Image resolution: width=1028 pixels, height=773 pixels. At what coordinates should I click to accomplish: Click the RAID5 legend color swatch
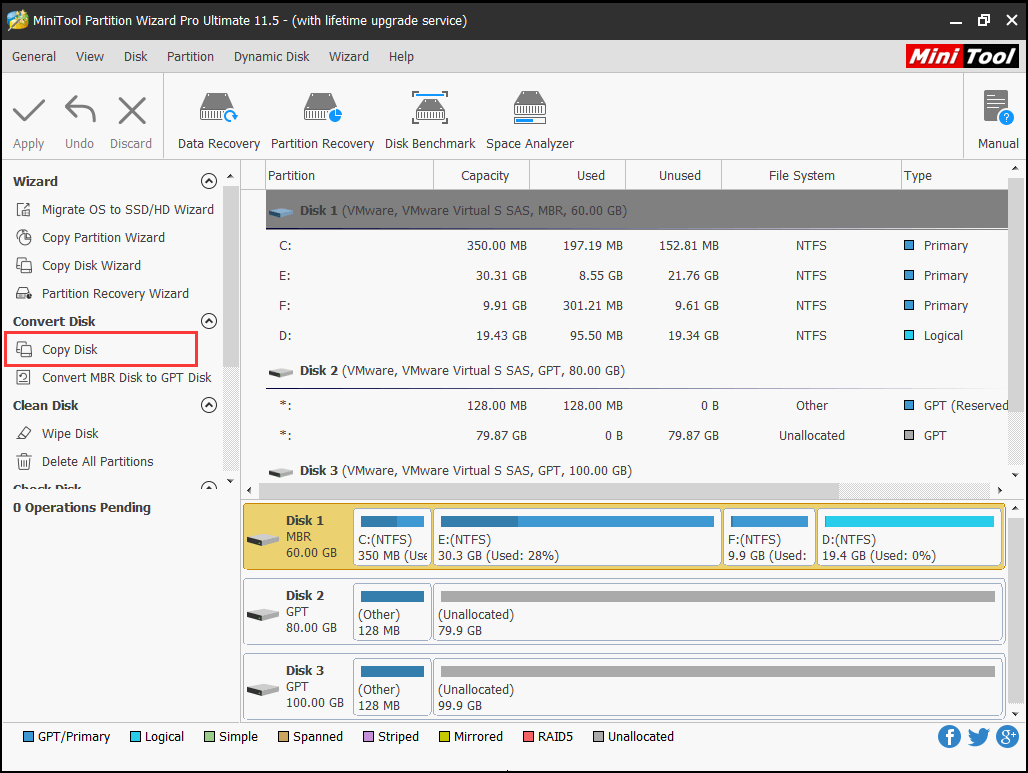(528, 737)
